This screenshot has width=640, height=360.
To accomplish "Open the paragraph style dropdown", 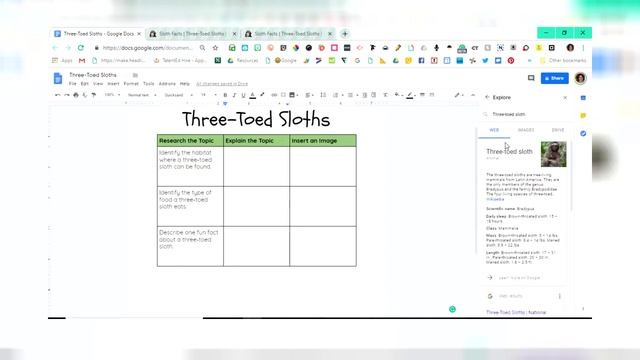I will (142, 95).
